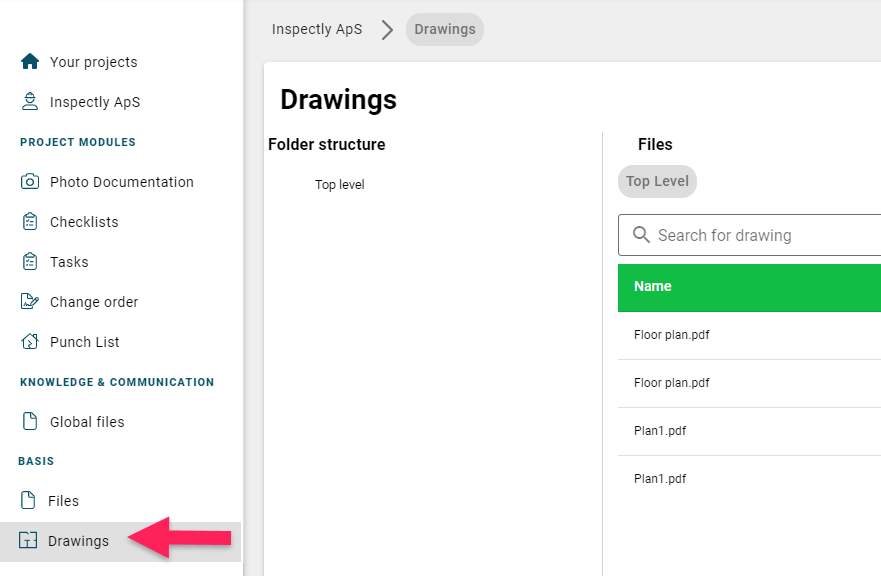
Task: Focus the Search for drawing field
Action: pos(750,235)
